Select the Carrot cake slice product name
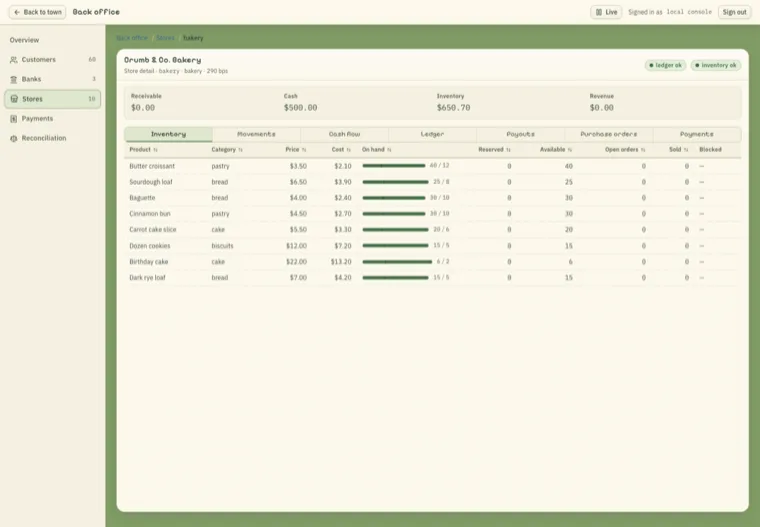 tap(153, 230)
